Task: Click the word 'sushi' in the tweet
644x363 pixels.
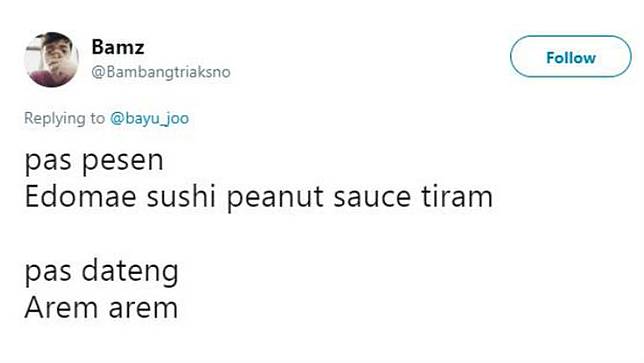Action: tap(182, 196)
